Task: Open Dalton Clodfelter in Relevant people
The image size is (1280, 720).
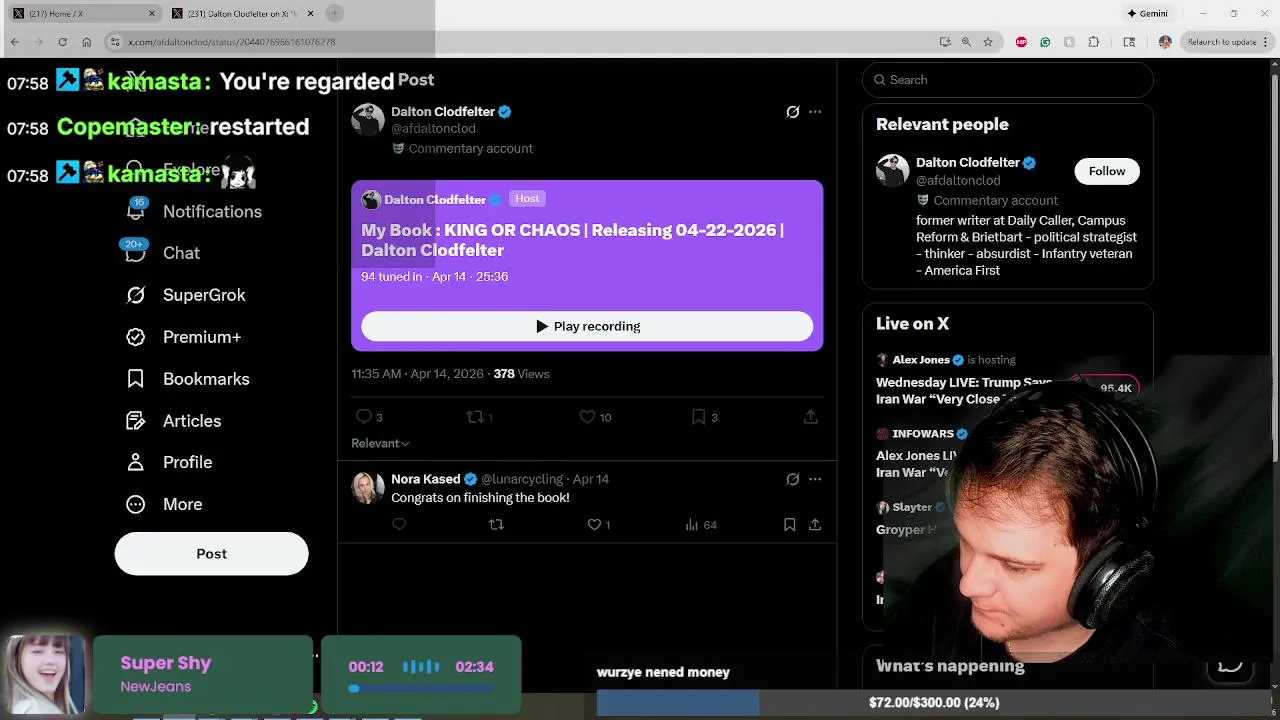Action: click(967, 162)
